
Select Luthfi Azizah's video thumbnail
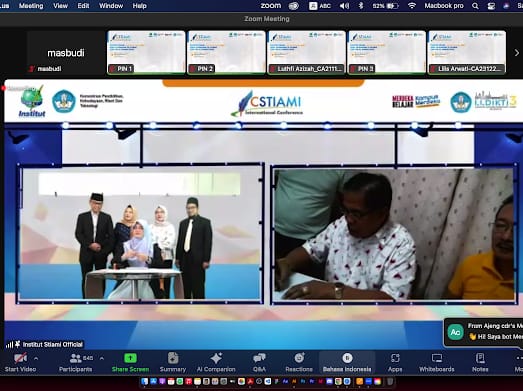point(306,52)
